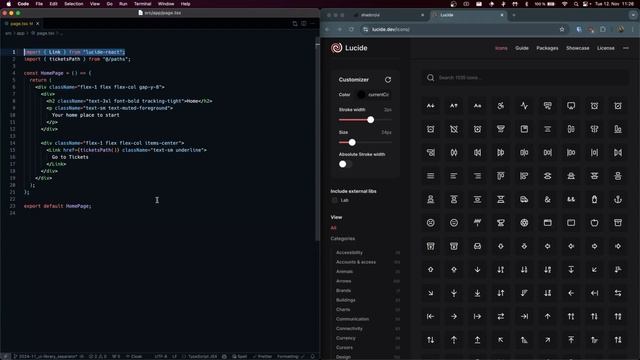Select the align-justify lines icon
This screenshot has height=360, width=640.
click(x=431, y=176)
